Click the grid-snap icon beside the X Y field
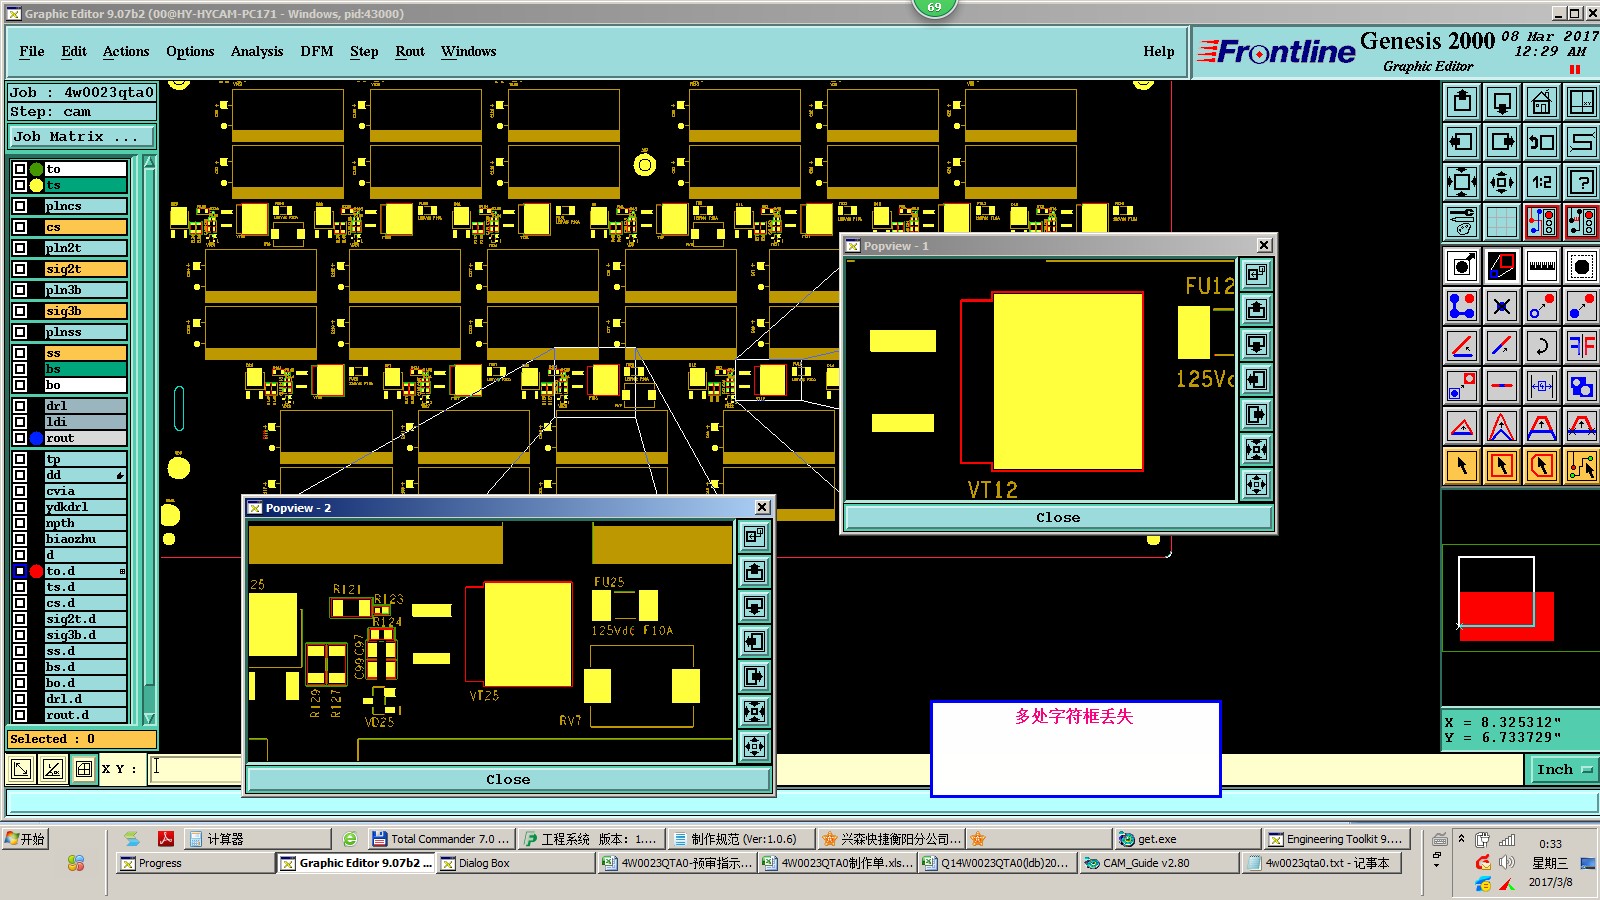 [84, 768]
